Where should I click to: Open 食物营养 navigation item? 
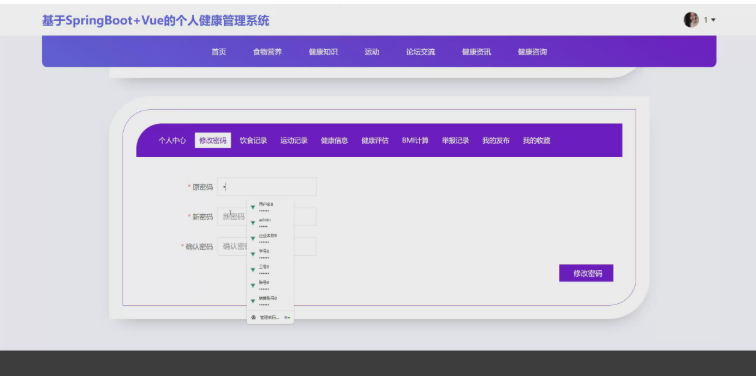pyautogui.click(x=267, y=52)
